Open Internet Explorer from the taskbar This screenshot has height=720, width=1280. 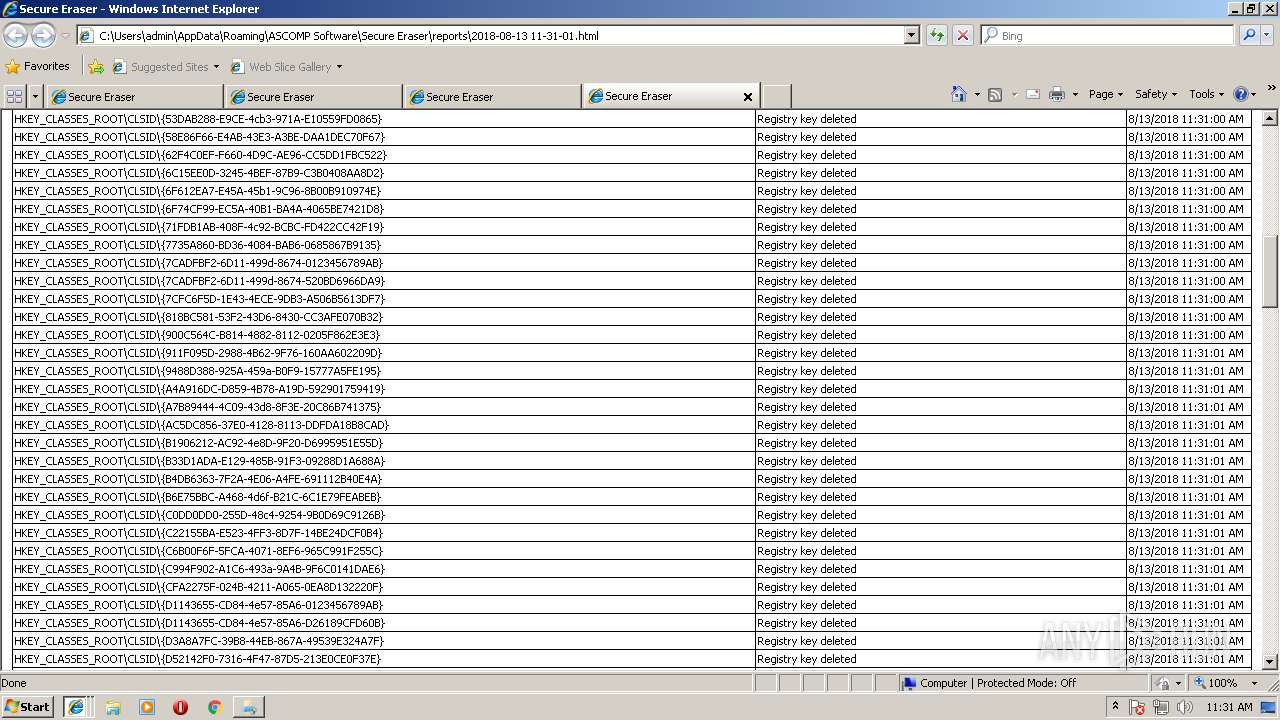[x=75, y=707]
